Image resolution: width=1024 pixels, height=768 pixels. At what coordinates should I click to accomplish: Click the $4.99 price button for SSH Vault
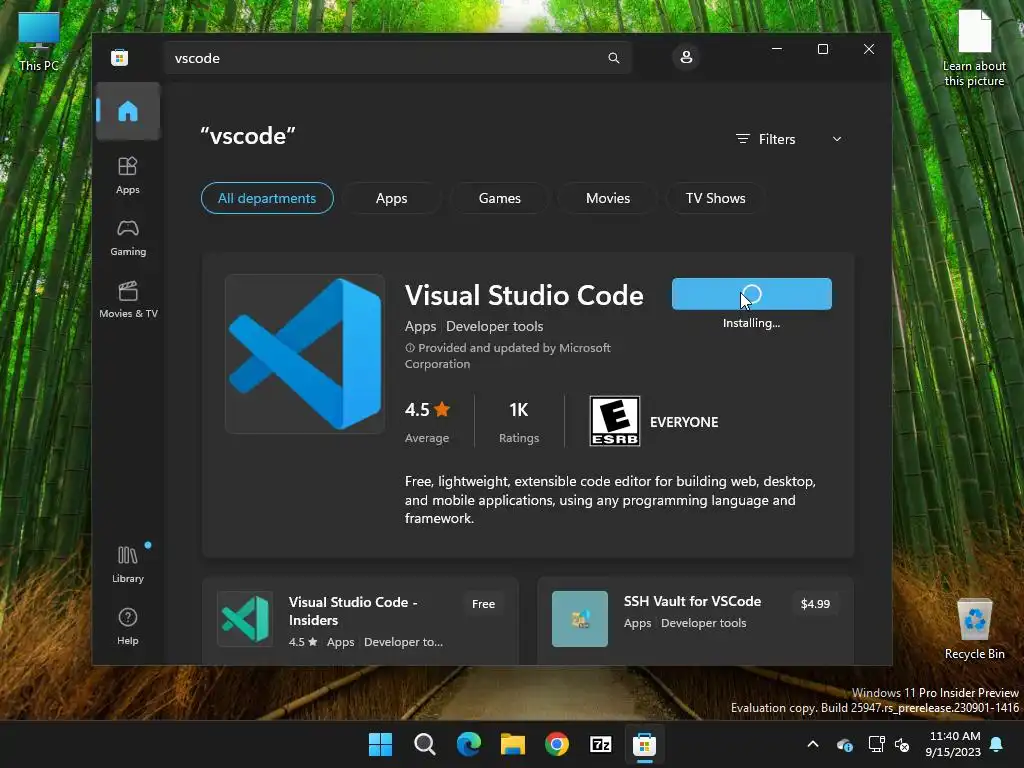pyautogui.click(x=815, y=604)
